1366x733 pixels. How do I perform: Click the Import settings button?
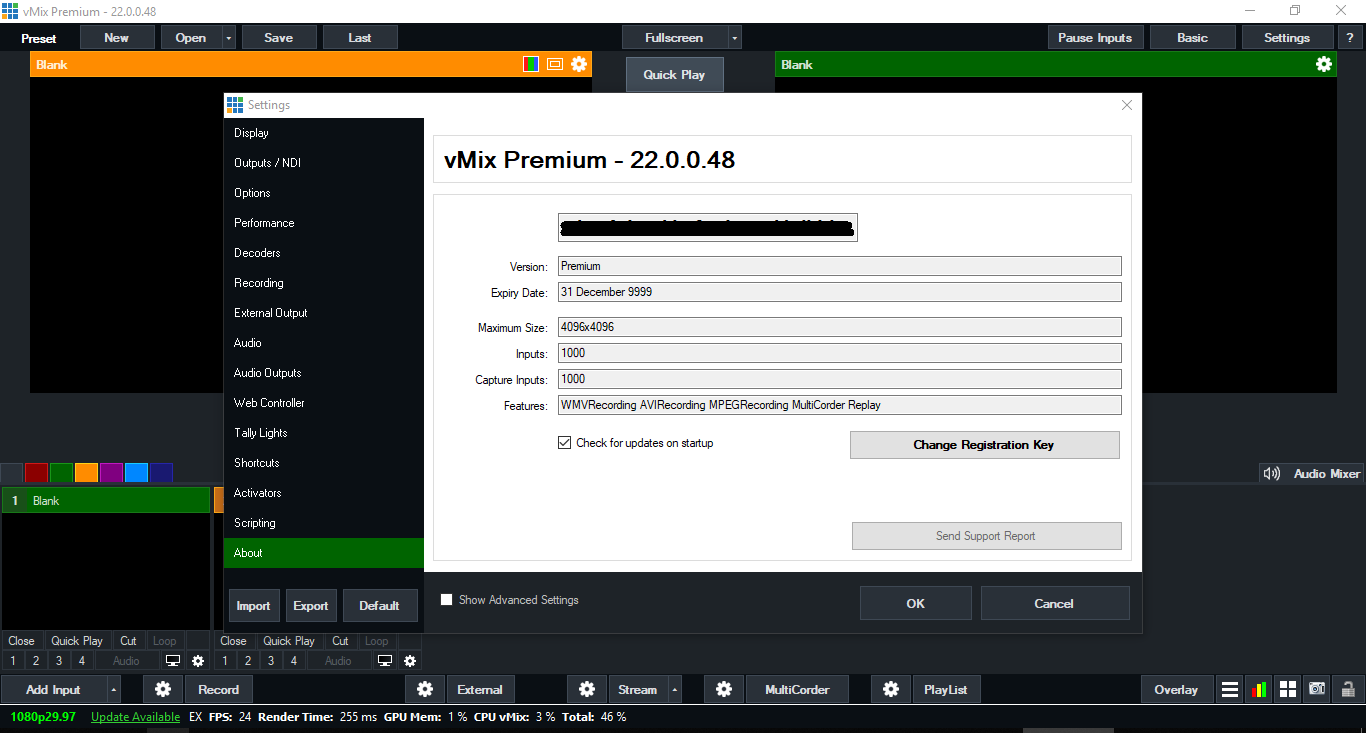[253, 605]
